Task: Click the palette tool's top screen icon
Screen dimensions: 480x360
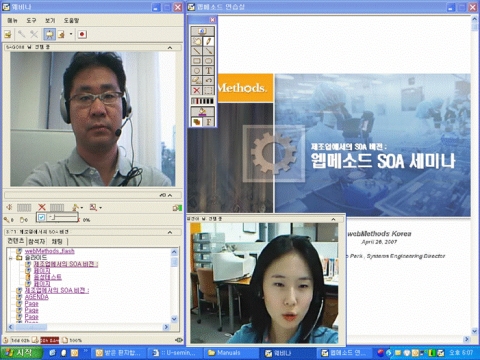Action: click(x=202, y=31)
